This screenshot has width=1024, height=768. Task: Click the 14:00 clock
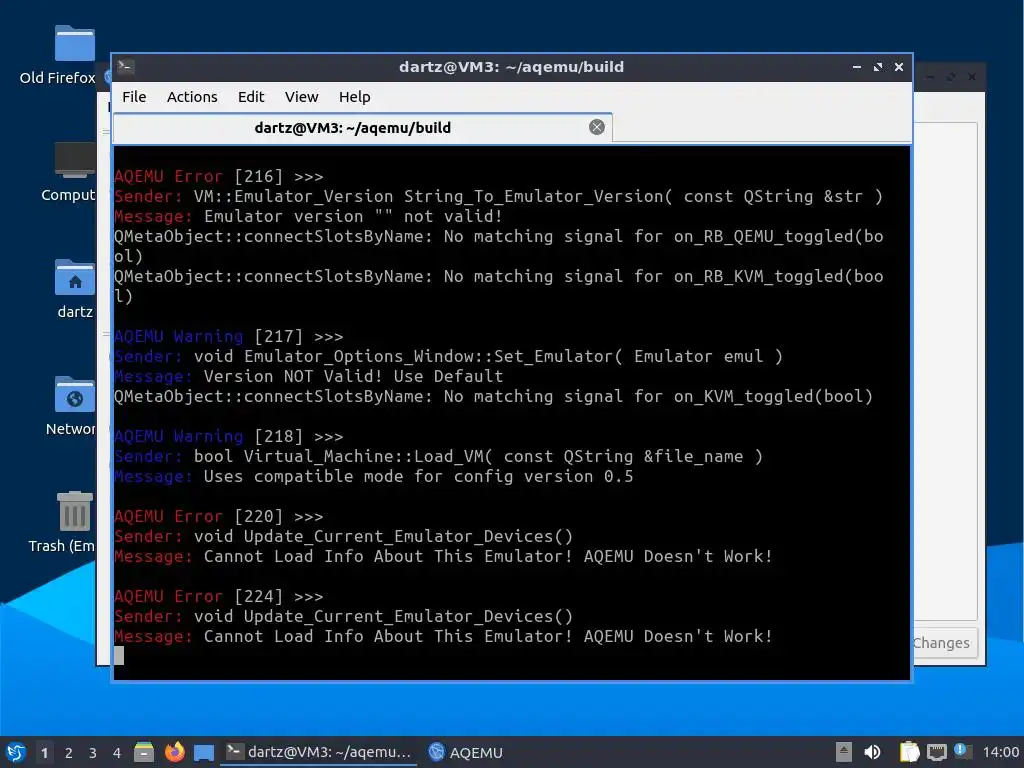(1000, 752)
